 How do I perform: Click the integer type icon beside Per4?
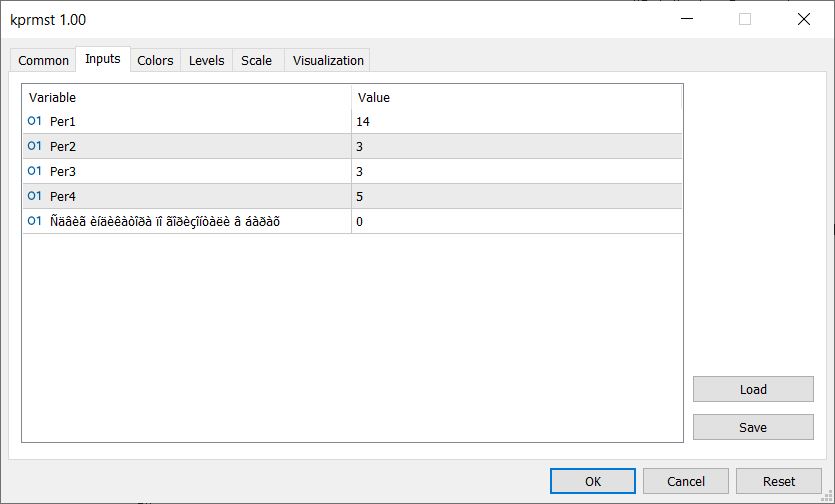pyautogui.click(x=34, y=196)
